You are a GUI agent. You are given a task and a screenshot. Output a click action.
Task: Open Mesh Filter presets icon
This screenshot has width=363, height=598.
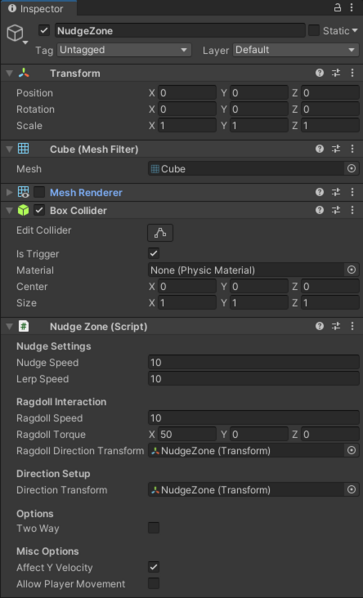click(336, 149)
